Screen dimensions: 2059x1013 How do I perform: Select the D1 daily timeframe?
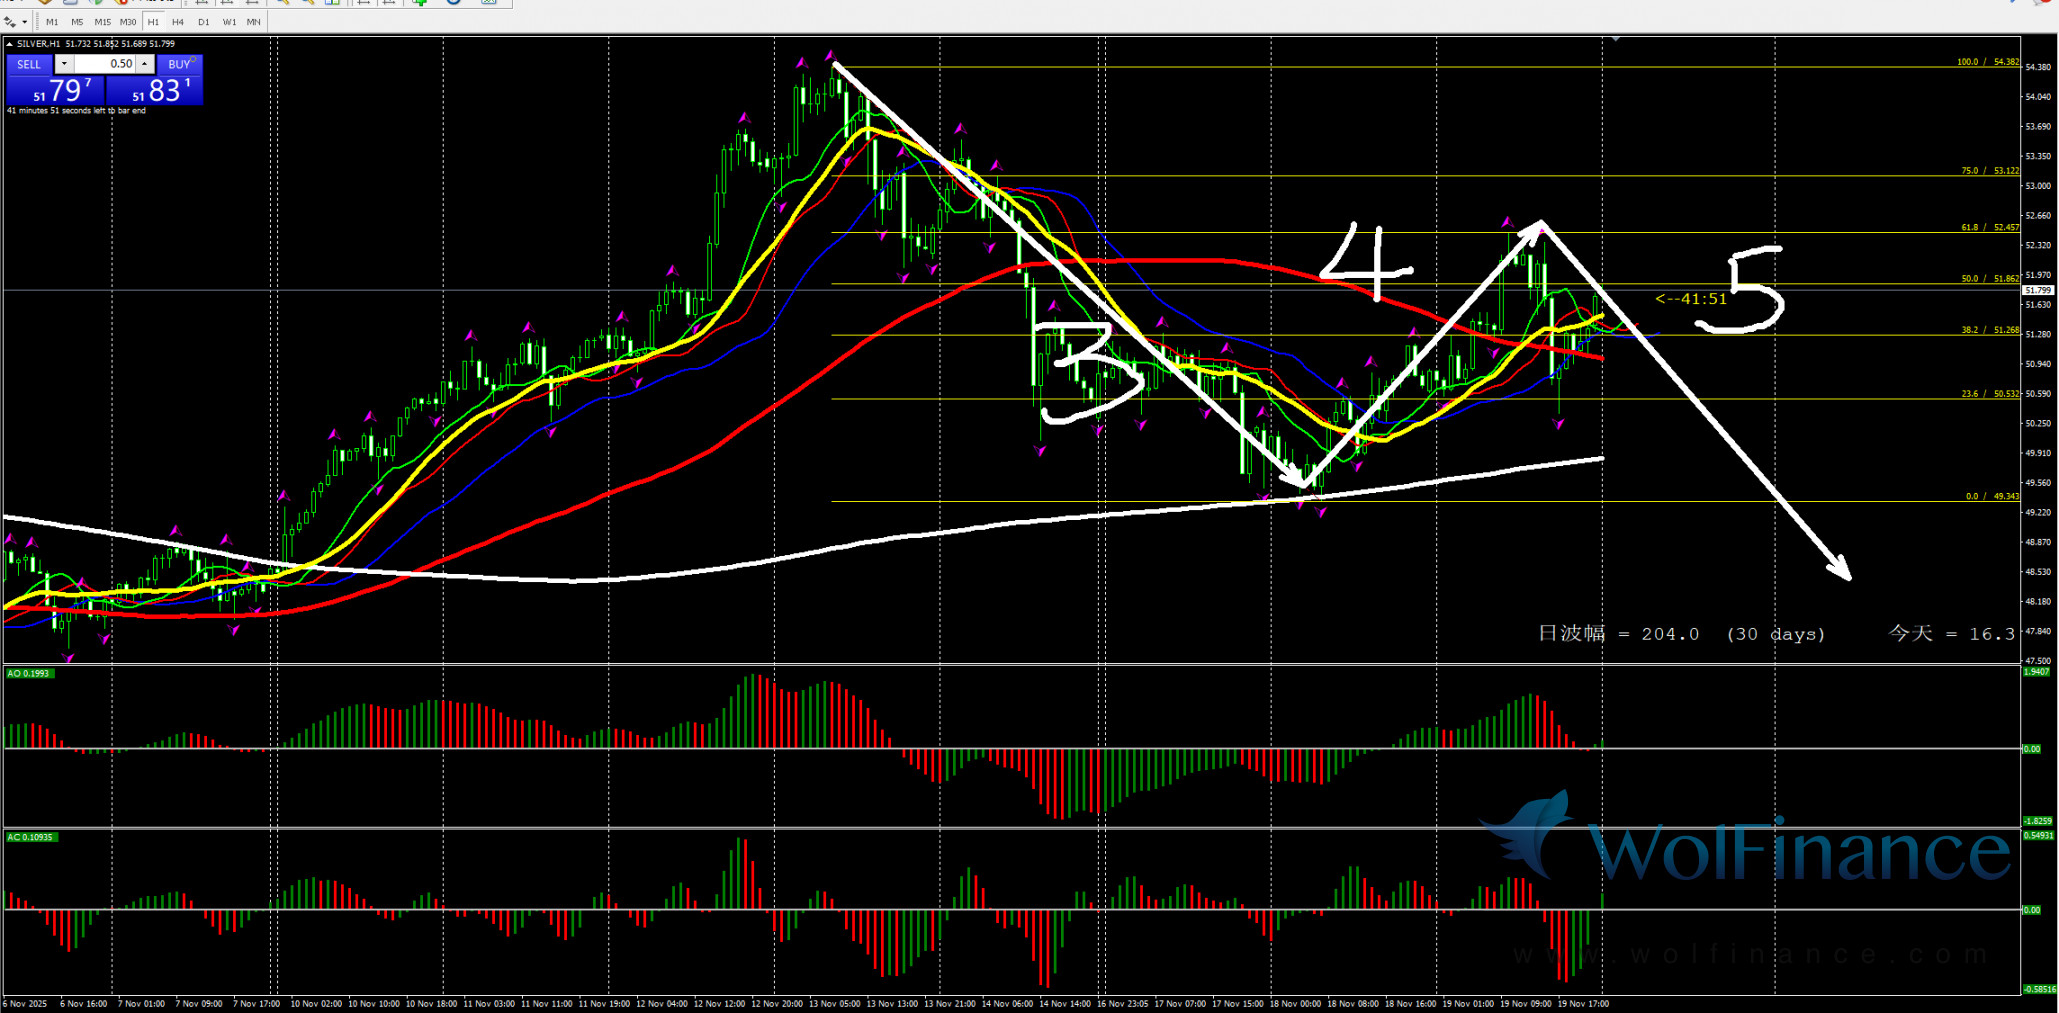[204, 22]
